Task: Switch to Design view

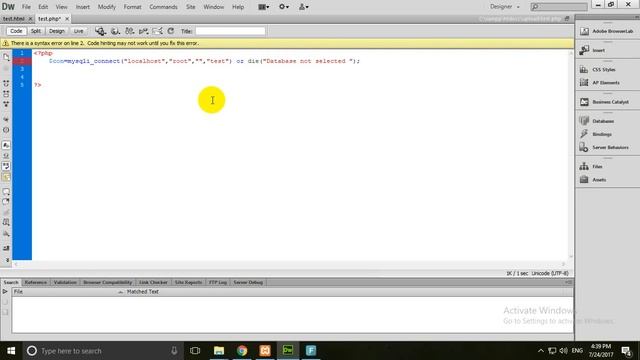Action: coord(57,31)
